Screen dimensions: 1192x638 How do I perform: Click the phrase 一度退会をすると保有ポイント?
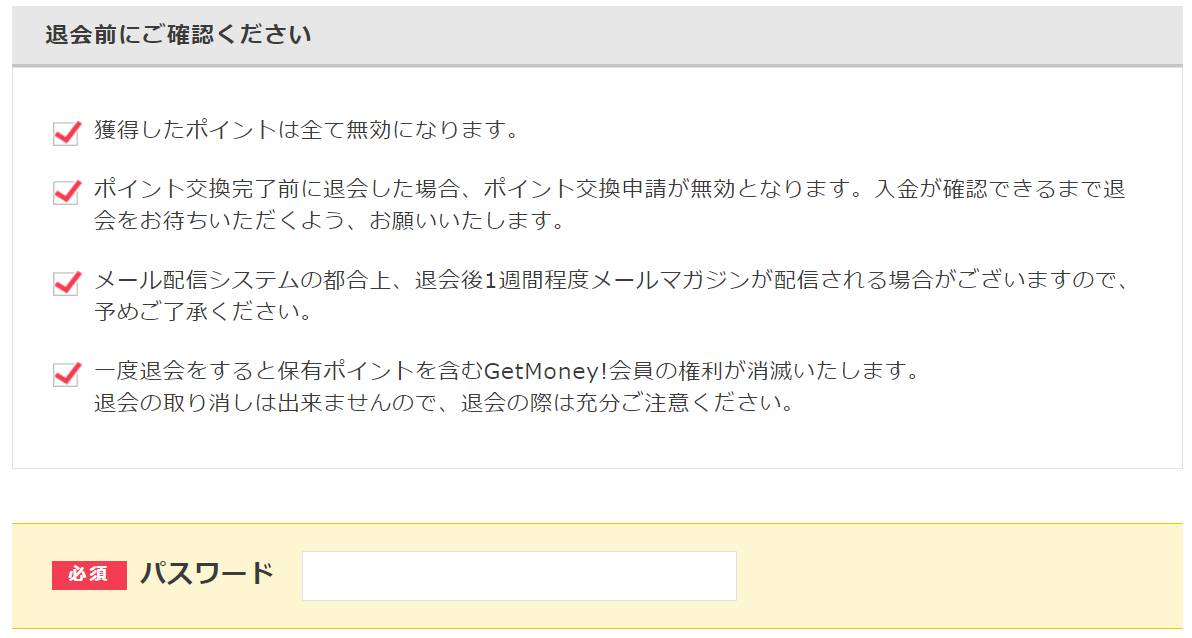(x=254, y=371)
